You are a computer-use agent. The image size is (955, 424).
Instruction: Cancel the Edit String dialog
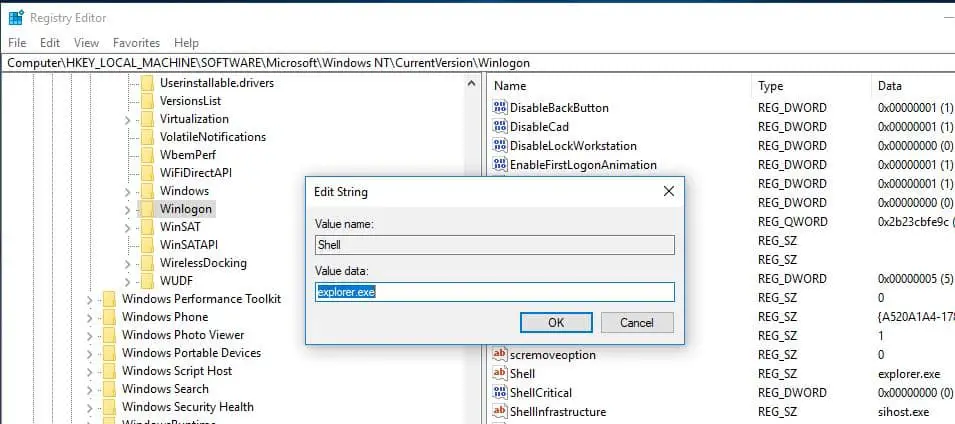click(637, 323)
